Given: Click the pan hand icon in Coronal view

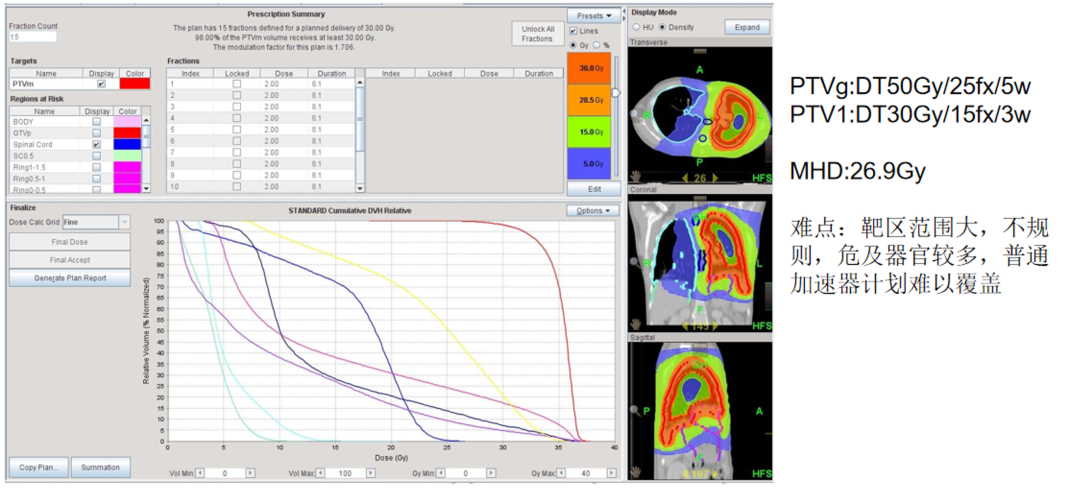Looking at the screenshot, I should (x=634, y=324).
